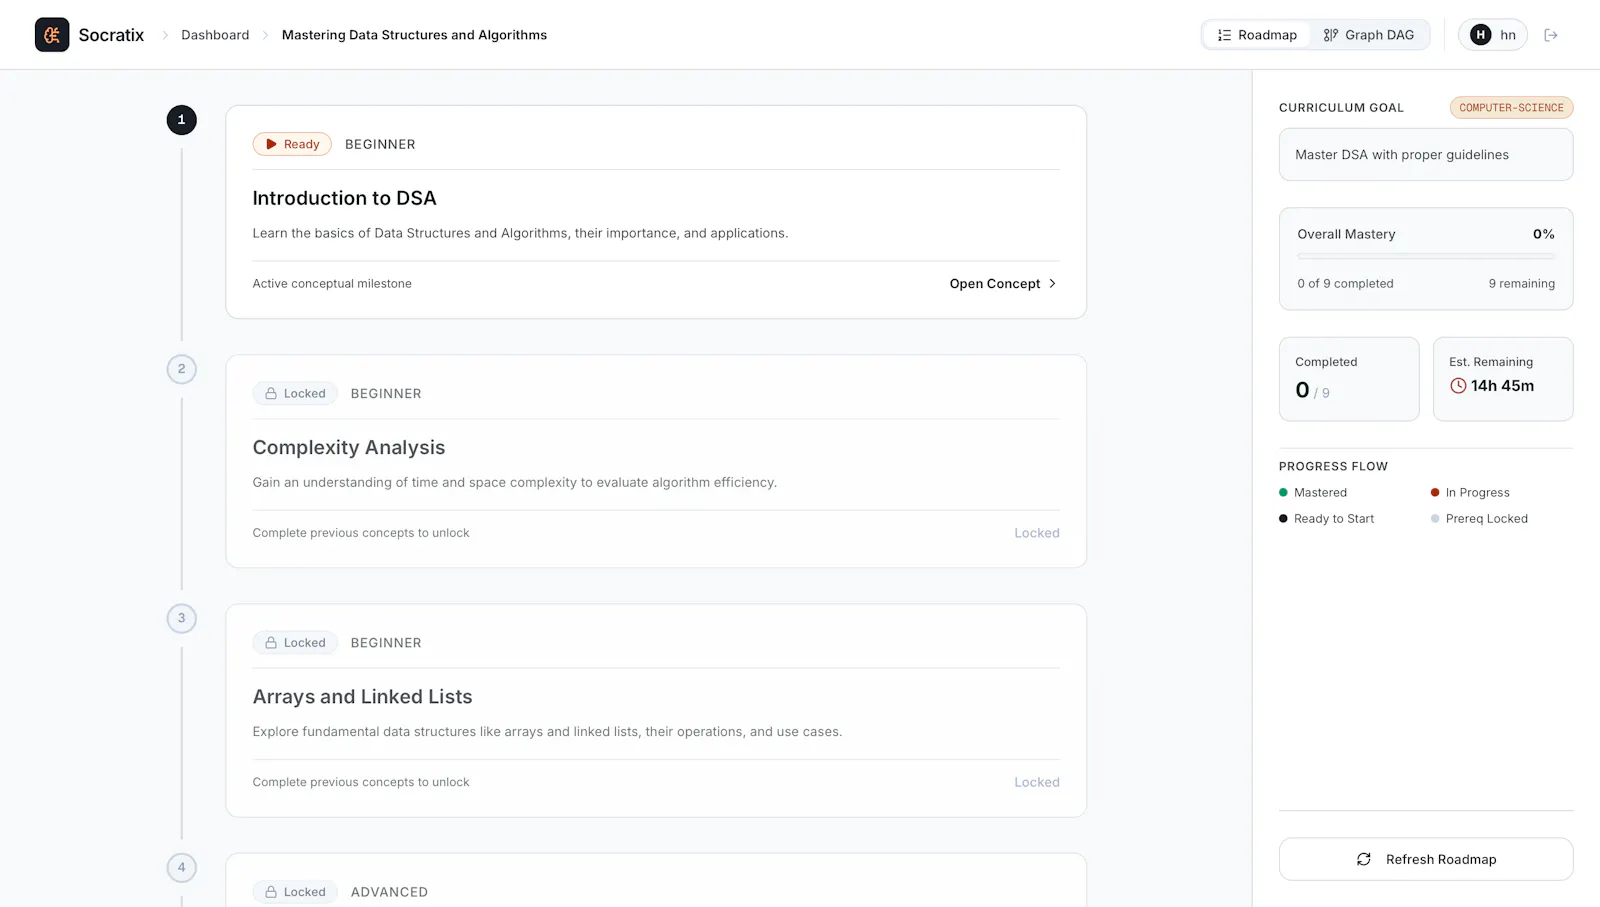
Task: Click the lock icon on Complexity Analysis
Action: (271, 393)
